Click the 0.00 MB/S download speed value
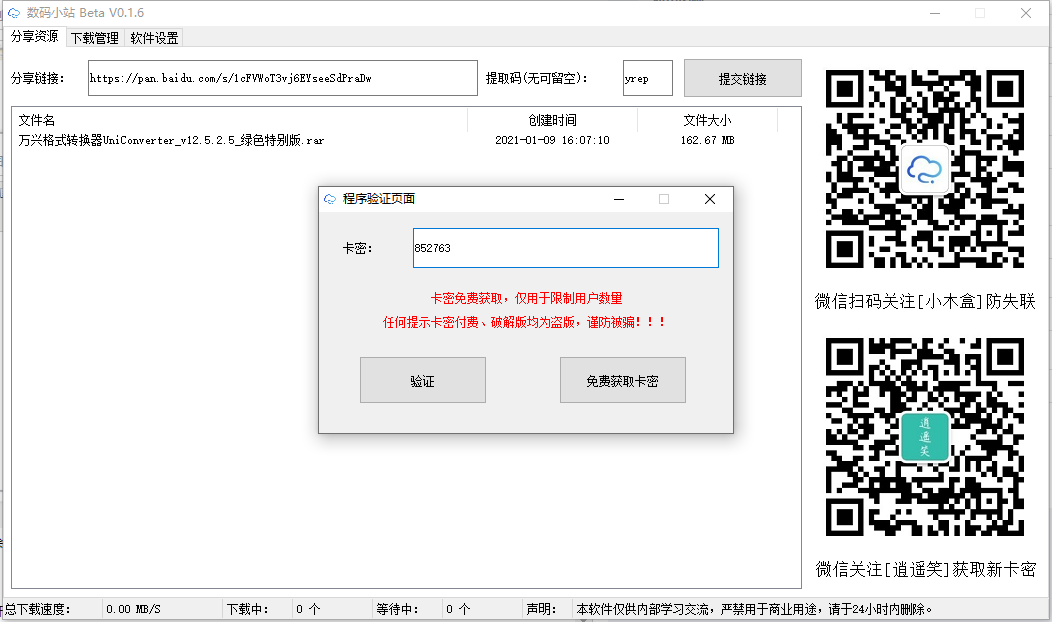 click(133, 609)
